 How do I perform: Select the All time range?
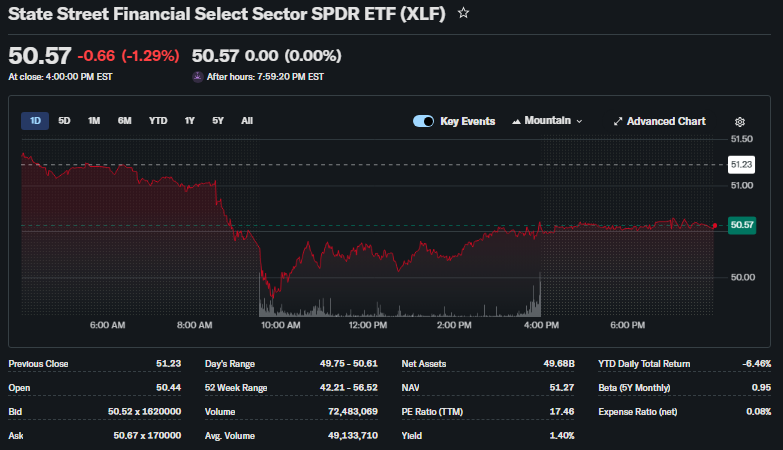[x=247, y=121]
